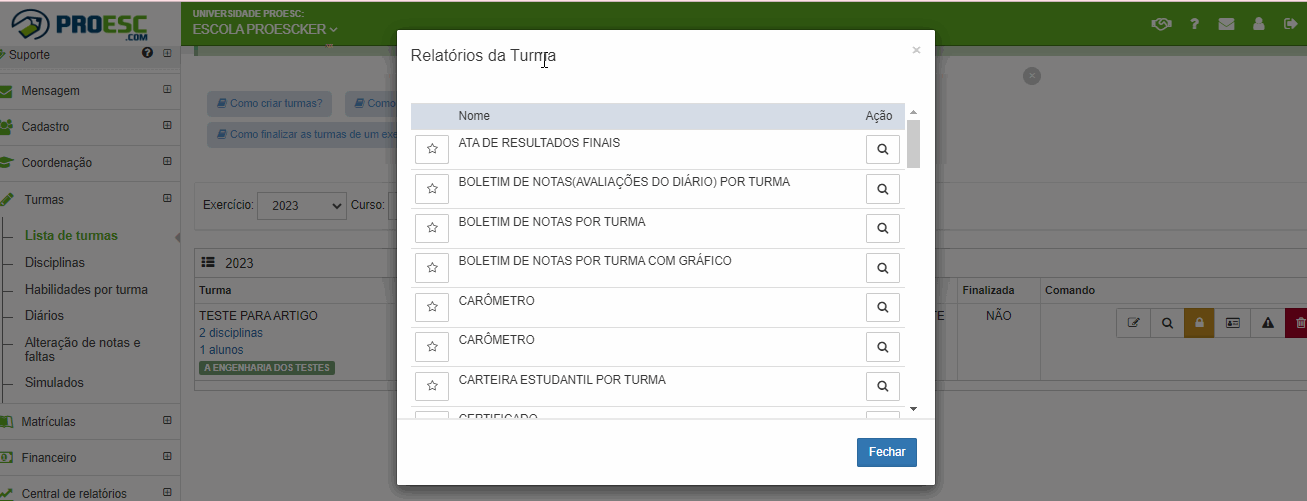Open the 2 disciplinas link

tap(231, 333)
